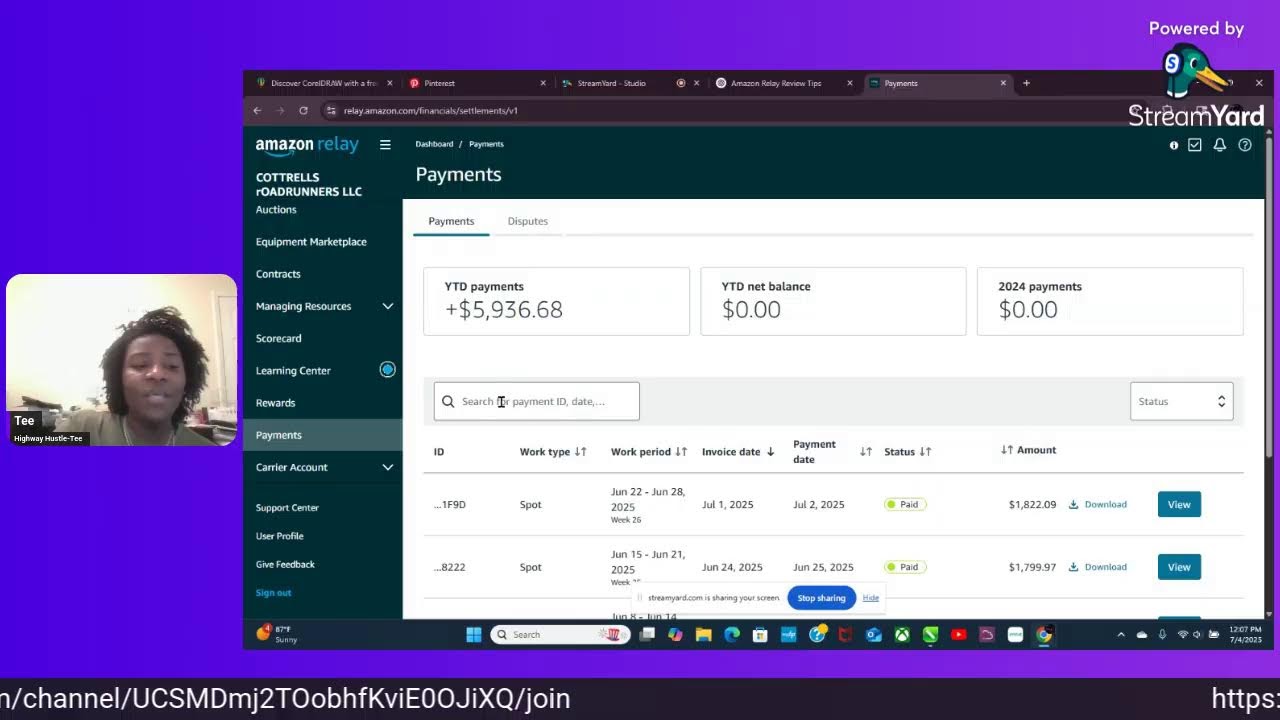Select the Payments tab
Screen dimensions: 1280x720
[x=451, y=221]
